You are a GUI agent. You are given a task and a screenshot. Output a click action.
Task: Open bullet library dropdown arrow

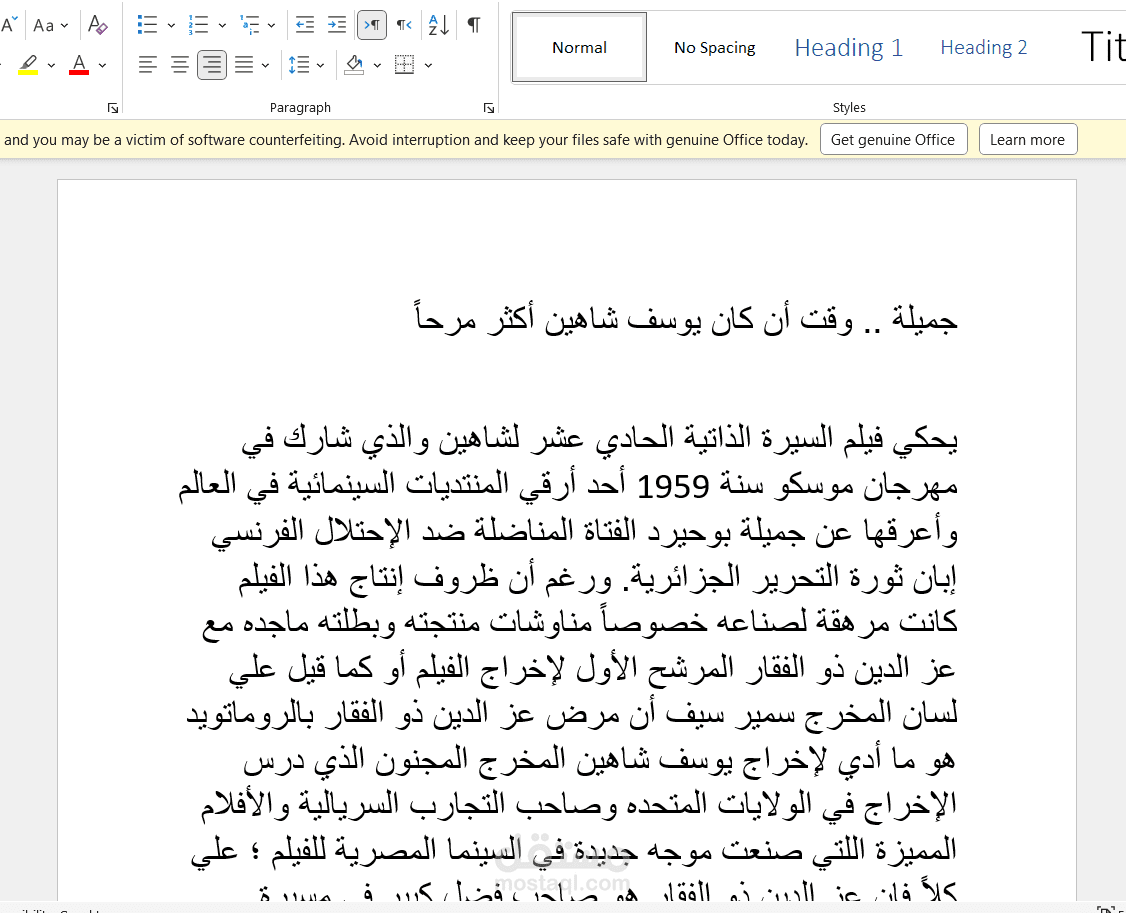[x=171, y=26]
